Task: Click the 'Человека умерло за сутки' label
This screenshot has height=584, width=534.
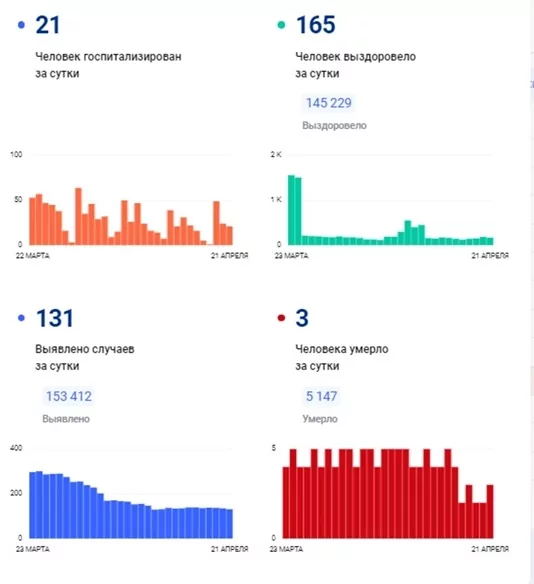Action: click(342, 358)
